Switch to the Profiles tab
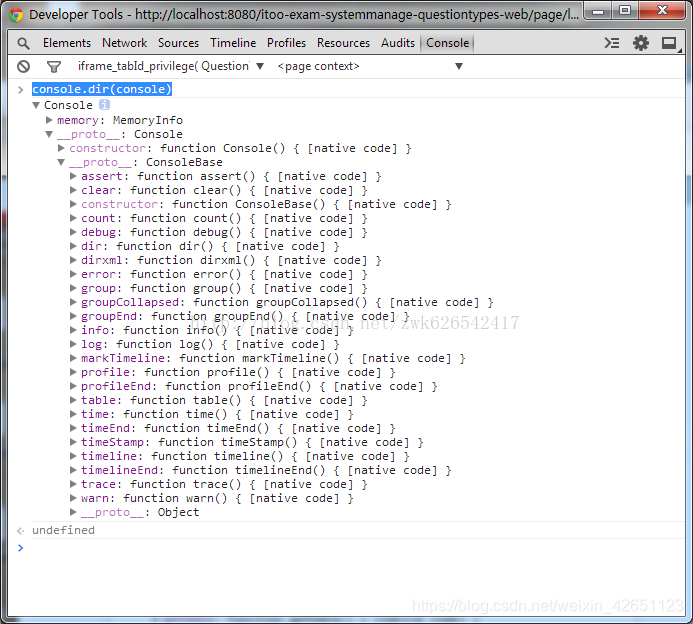693x624 pixels. pyautogui.click(x=286, y=43)
